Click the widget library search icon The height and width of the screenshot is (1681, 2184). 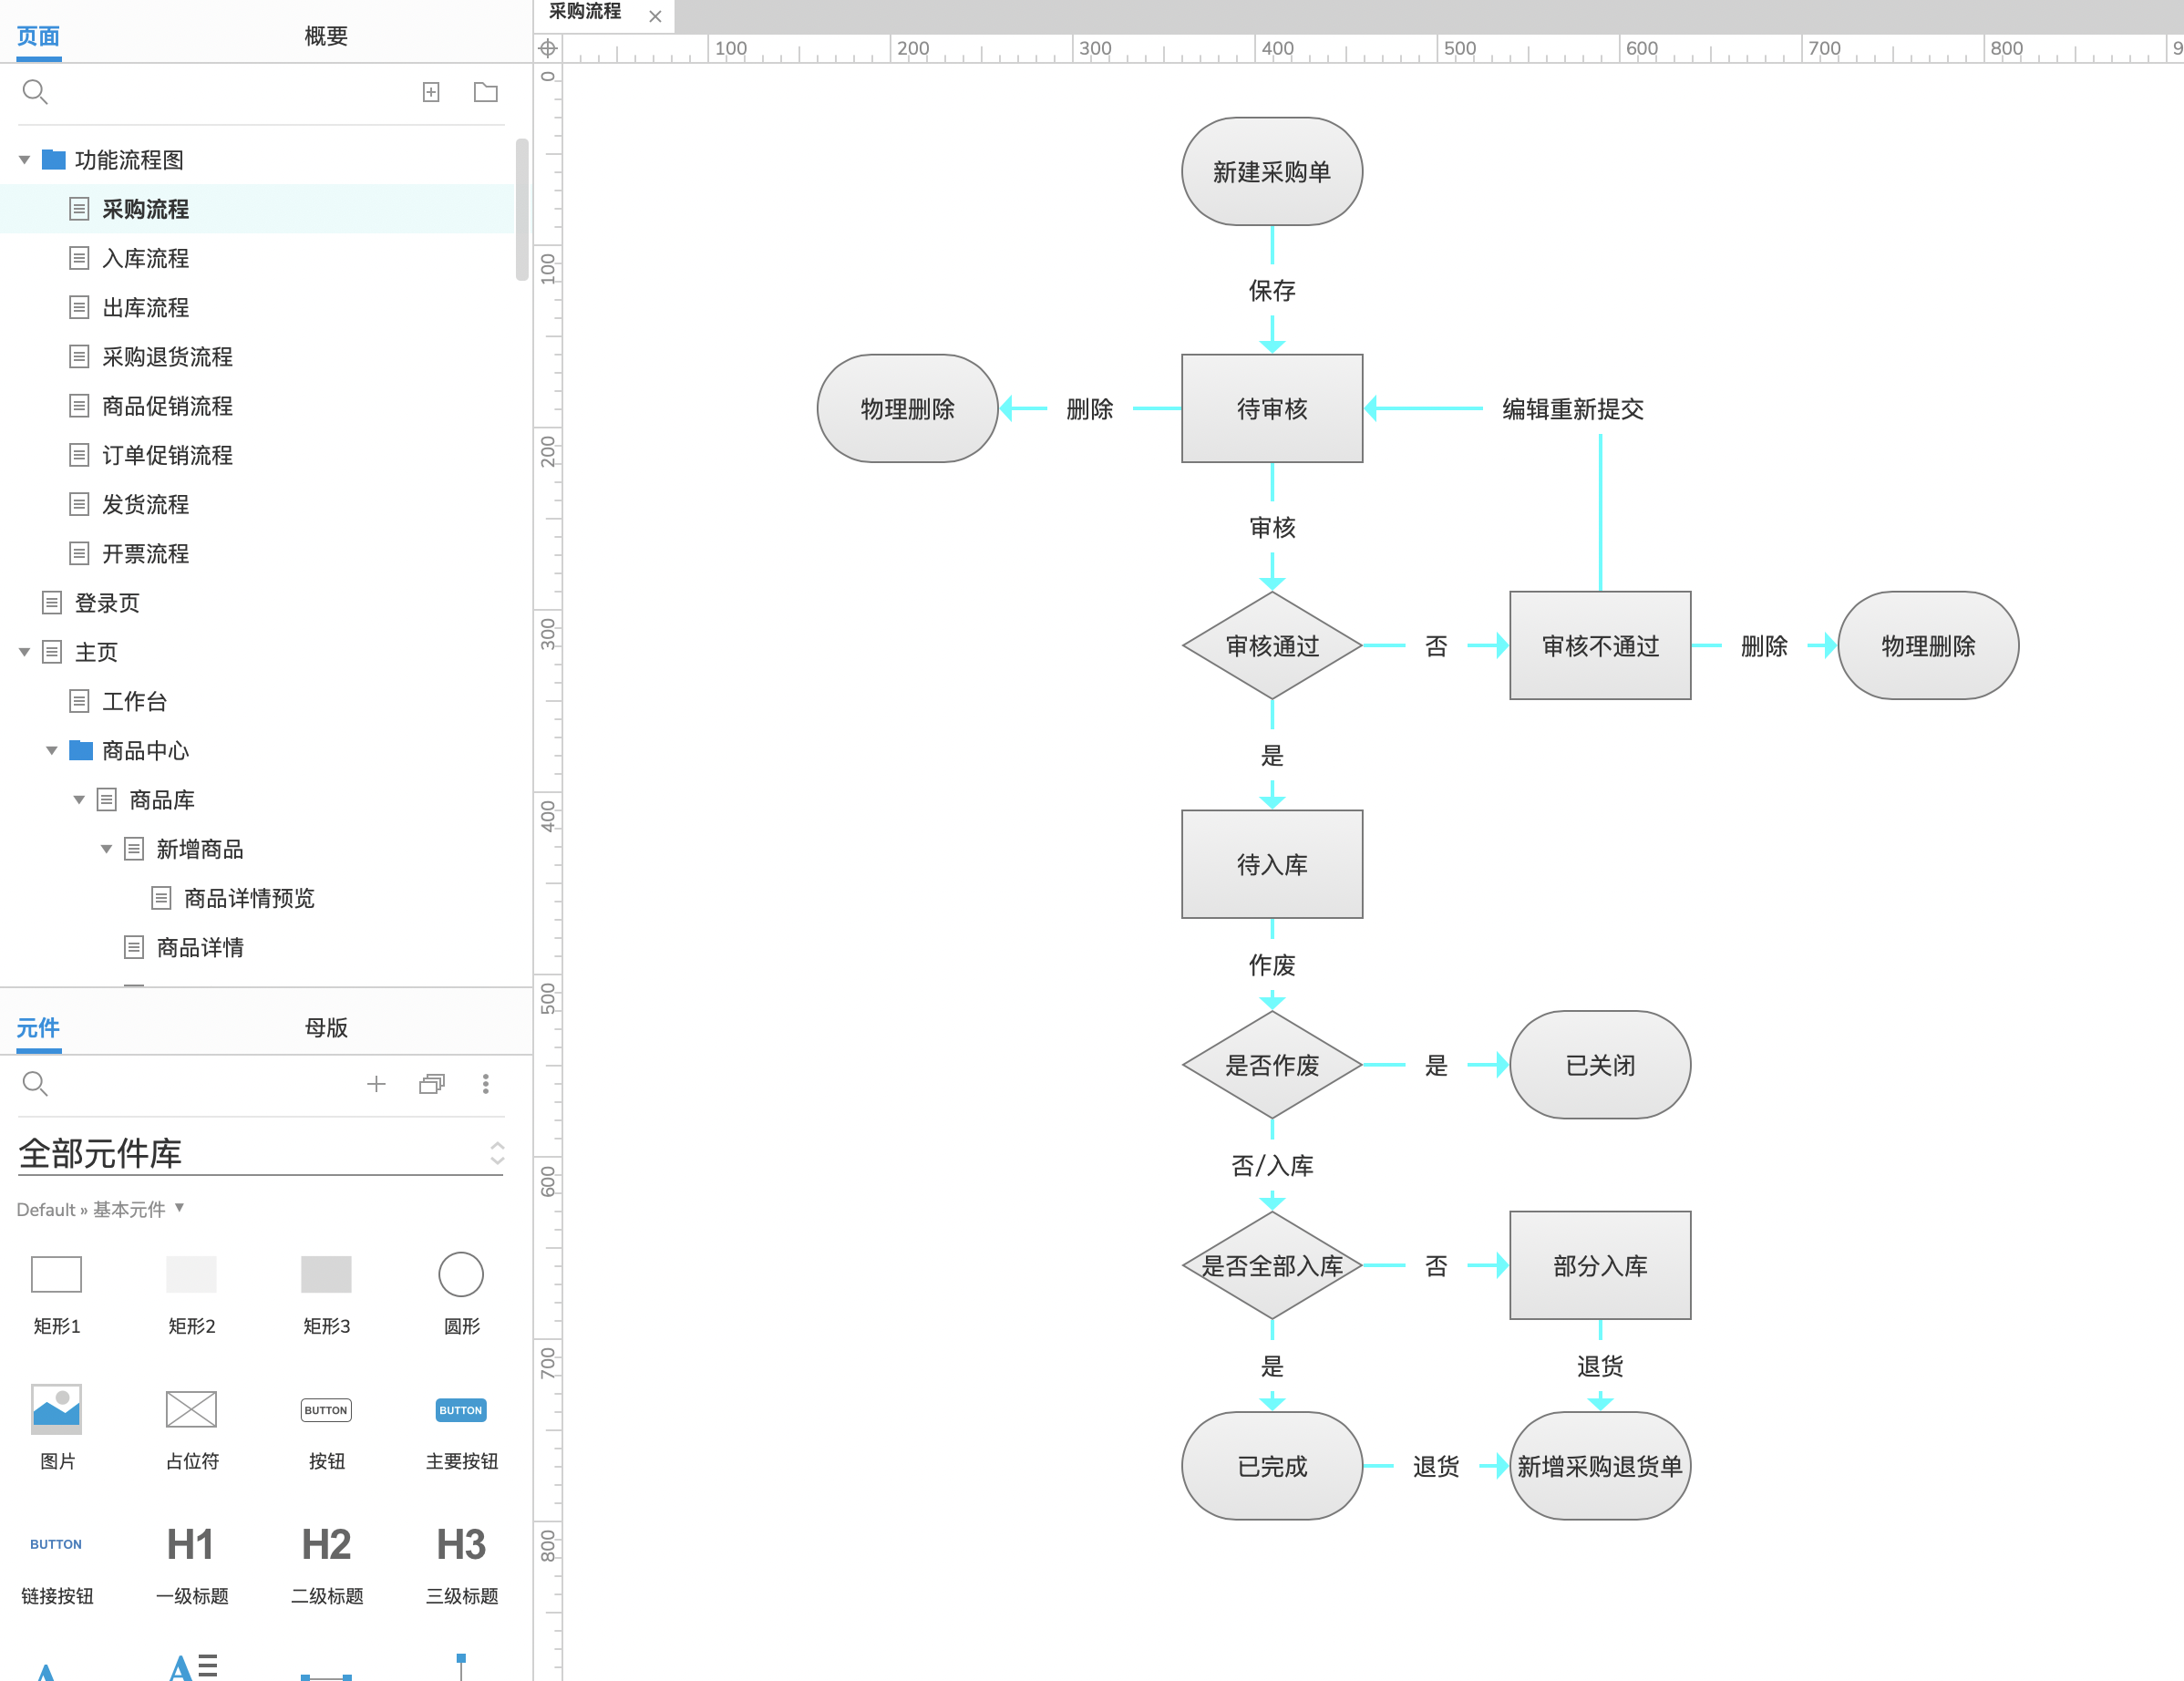[x=35, y=1083]
